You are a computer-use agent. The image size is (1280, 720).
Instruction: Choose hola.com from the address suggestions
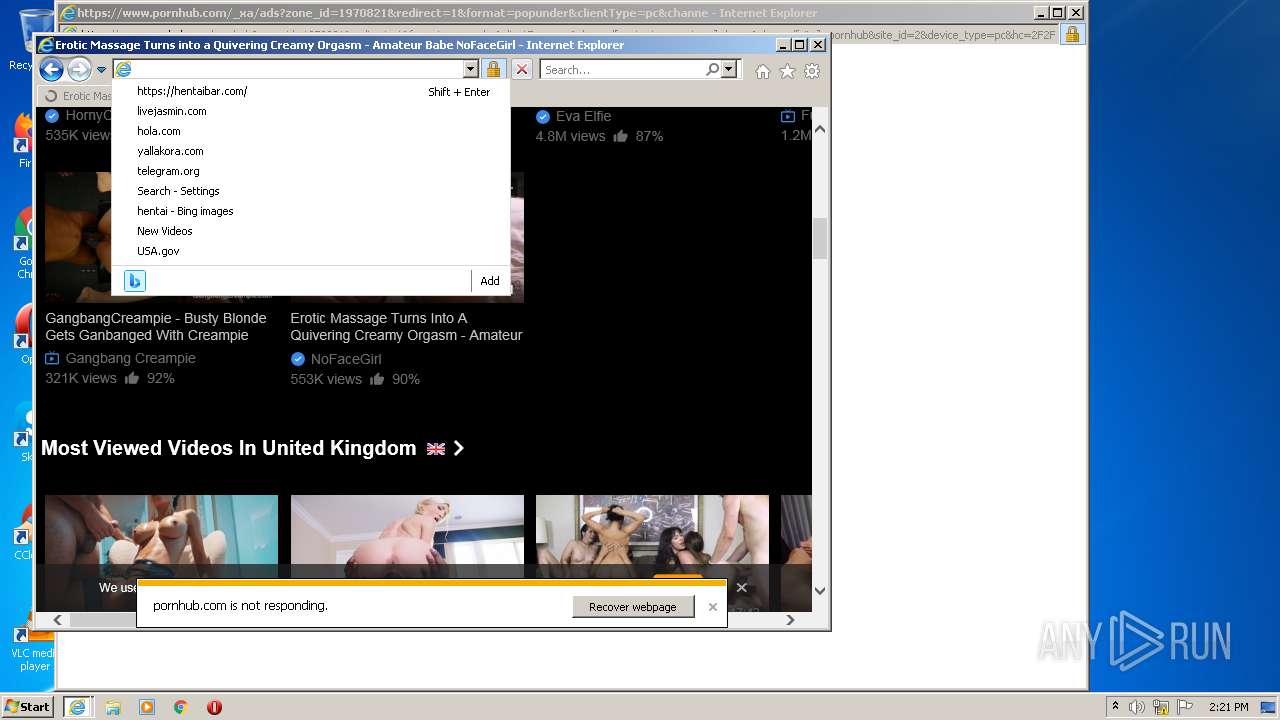tap(159, 131)
